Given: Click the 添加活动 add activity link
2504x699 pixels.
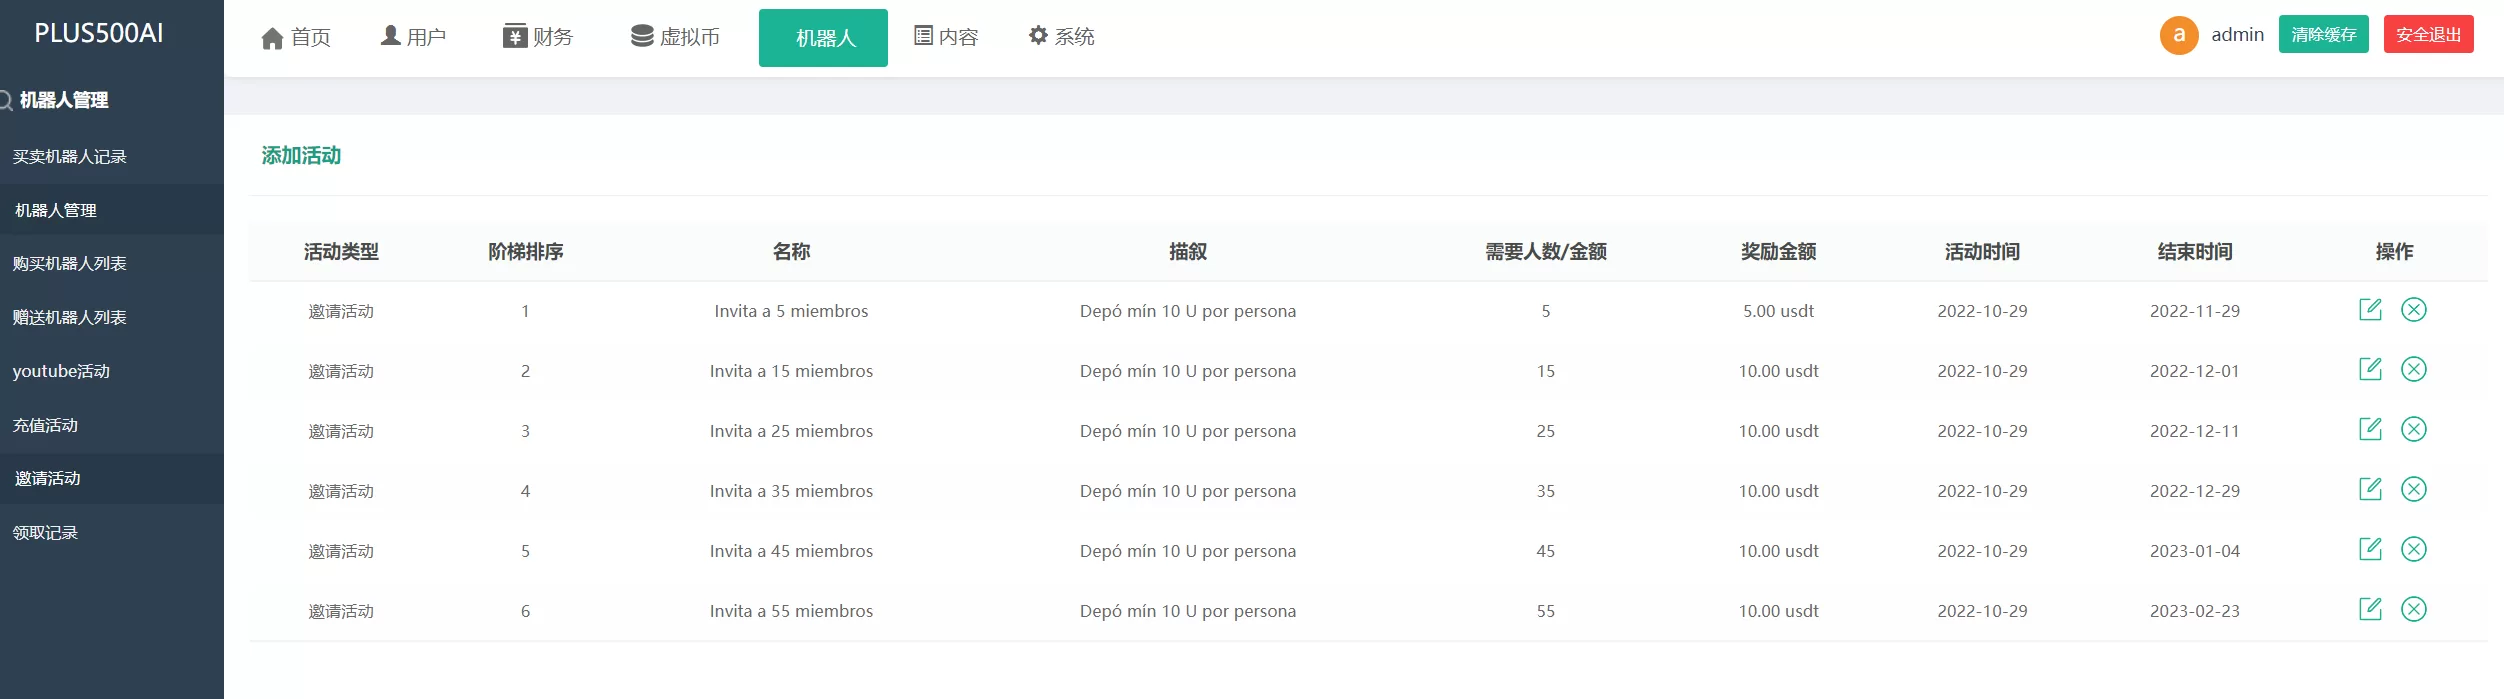Looking at the screenshot, I should coord(301,156).
